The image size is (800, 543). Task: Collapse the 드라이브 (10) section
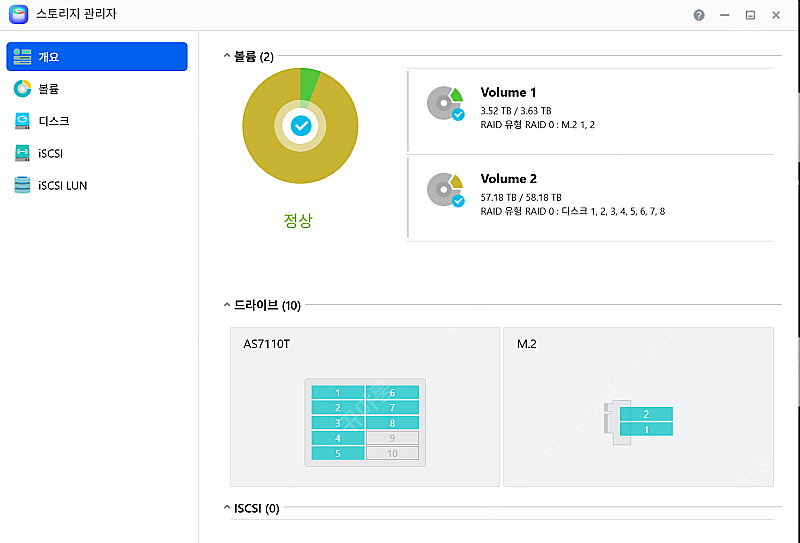(227, 305)
